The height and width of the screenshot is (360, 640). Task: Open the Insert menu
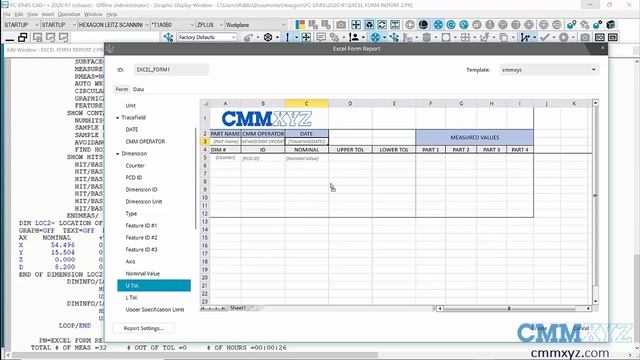click(48, 14)
